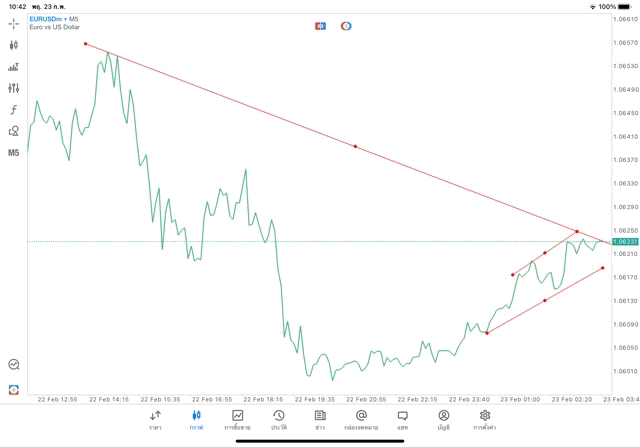Screen dimensions: 640x447
Task: Open chart settings sliders icon
Action: pos(13,88)
